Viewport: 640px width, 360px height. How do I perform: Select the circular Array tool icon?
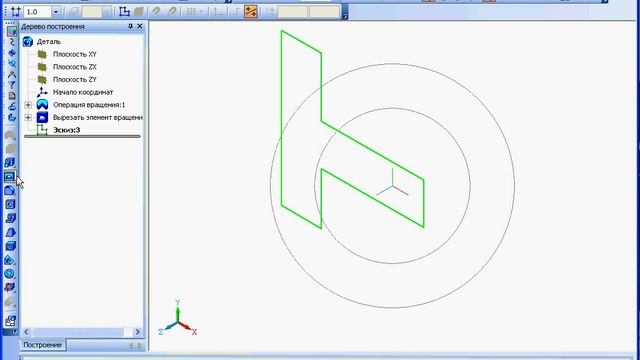coord(10,274)
